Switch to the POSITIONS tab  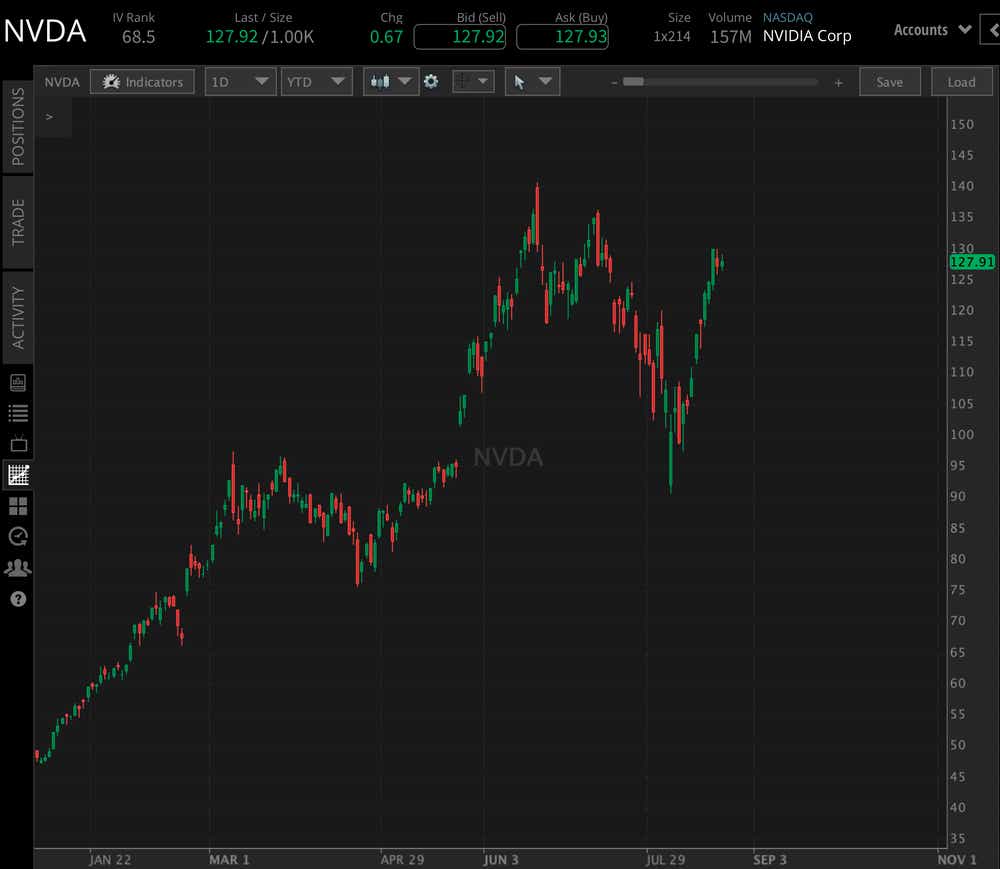pos(16,124)
